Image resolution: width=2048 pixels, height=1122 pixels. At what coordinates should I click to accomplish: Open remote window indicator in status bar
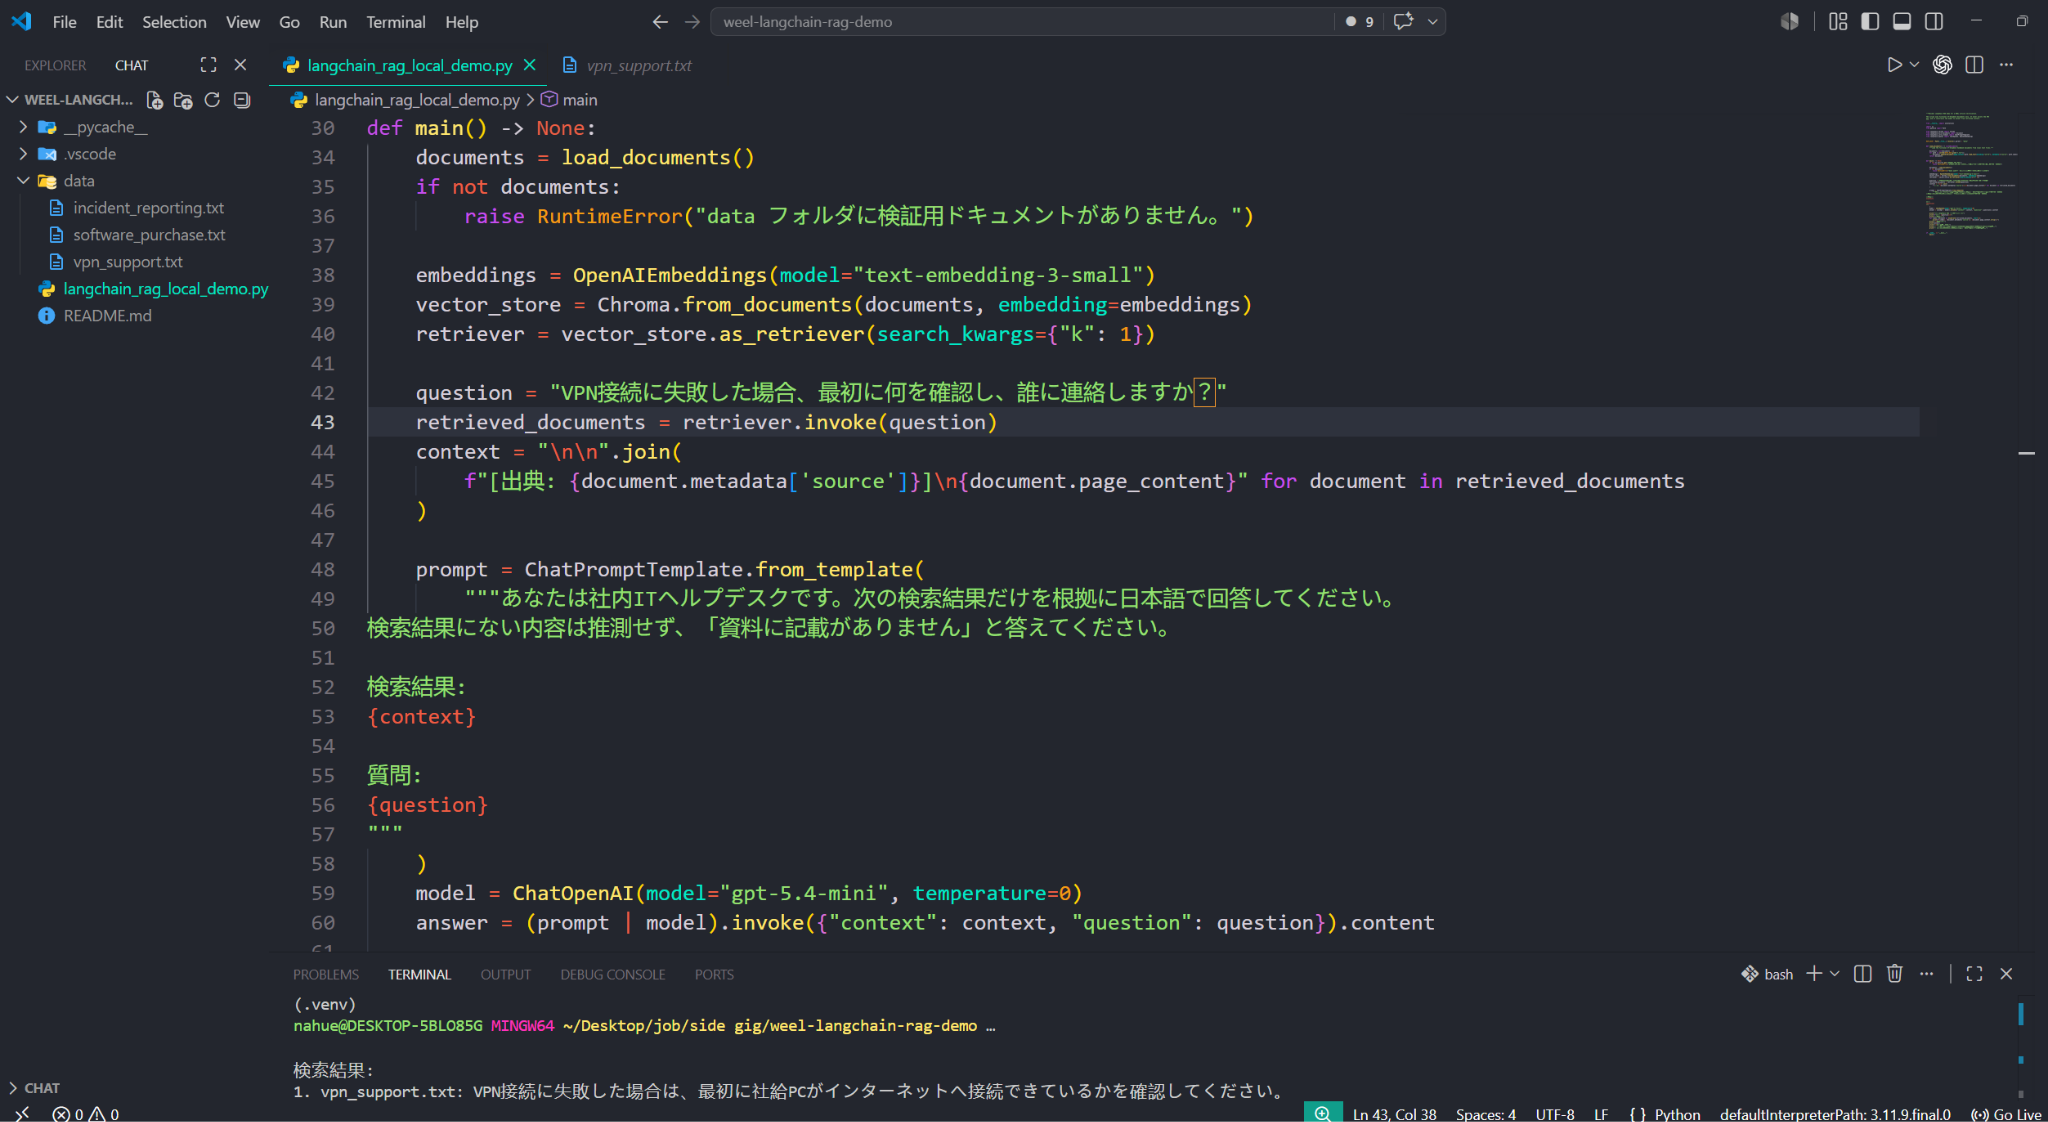pos(22,1113)
